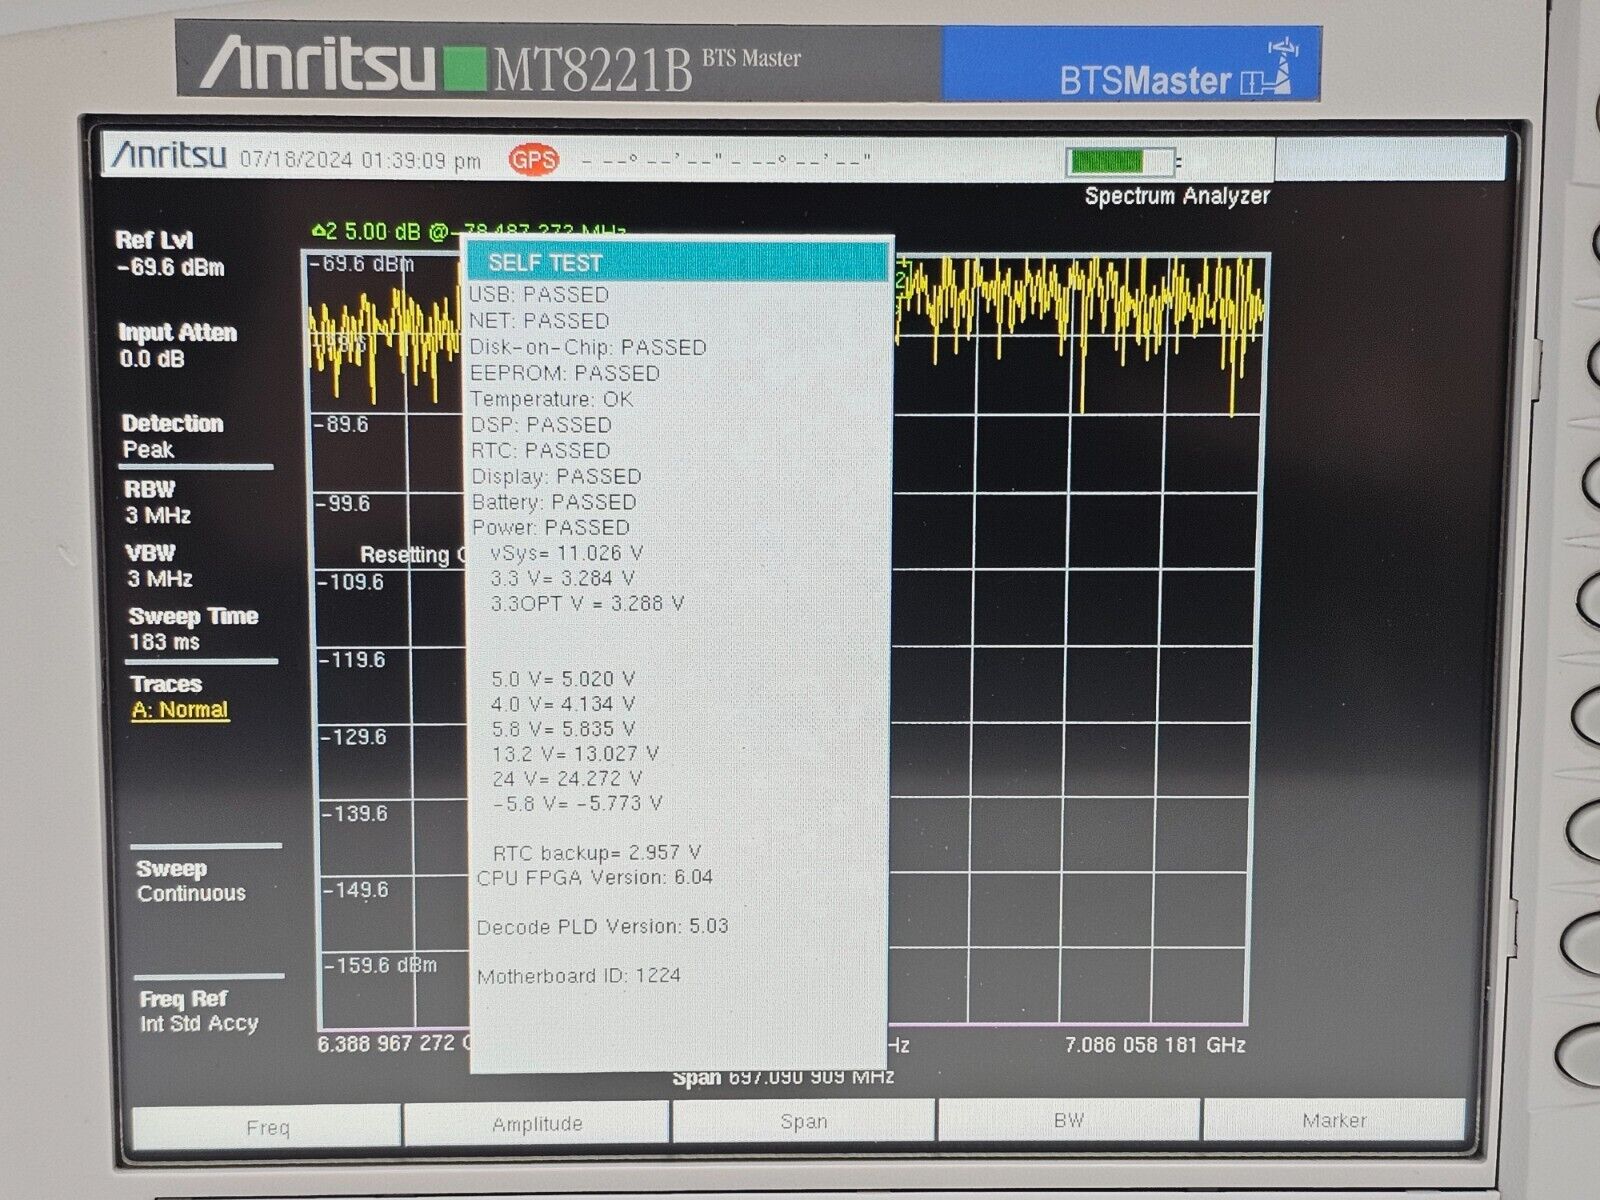This screenshot has height=1200, width=1600.
Task: Click the stop frequency 7.086 058 181 GHz label
Action: pyautogui.click(x=1155, y=1045)
